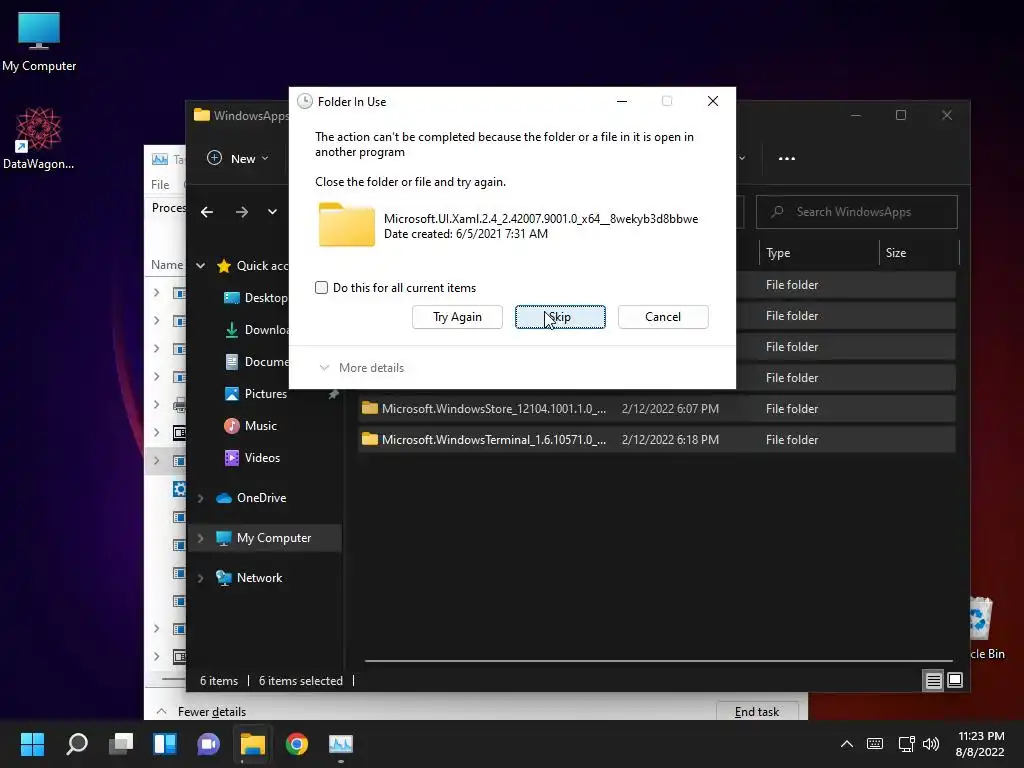Click the network tray icon
Viewport: 1024px width, 768px height.
pos(906,744)
